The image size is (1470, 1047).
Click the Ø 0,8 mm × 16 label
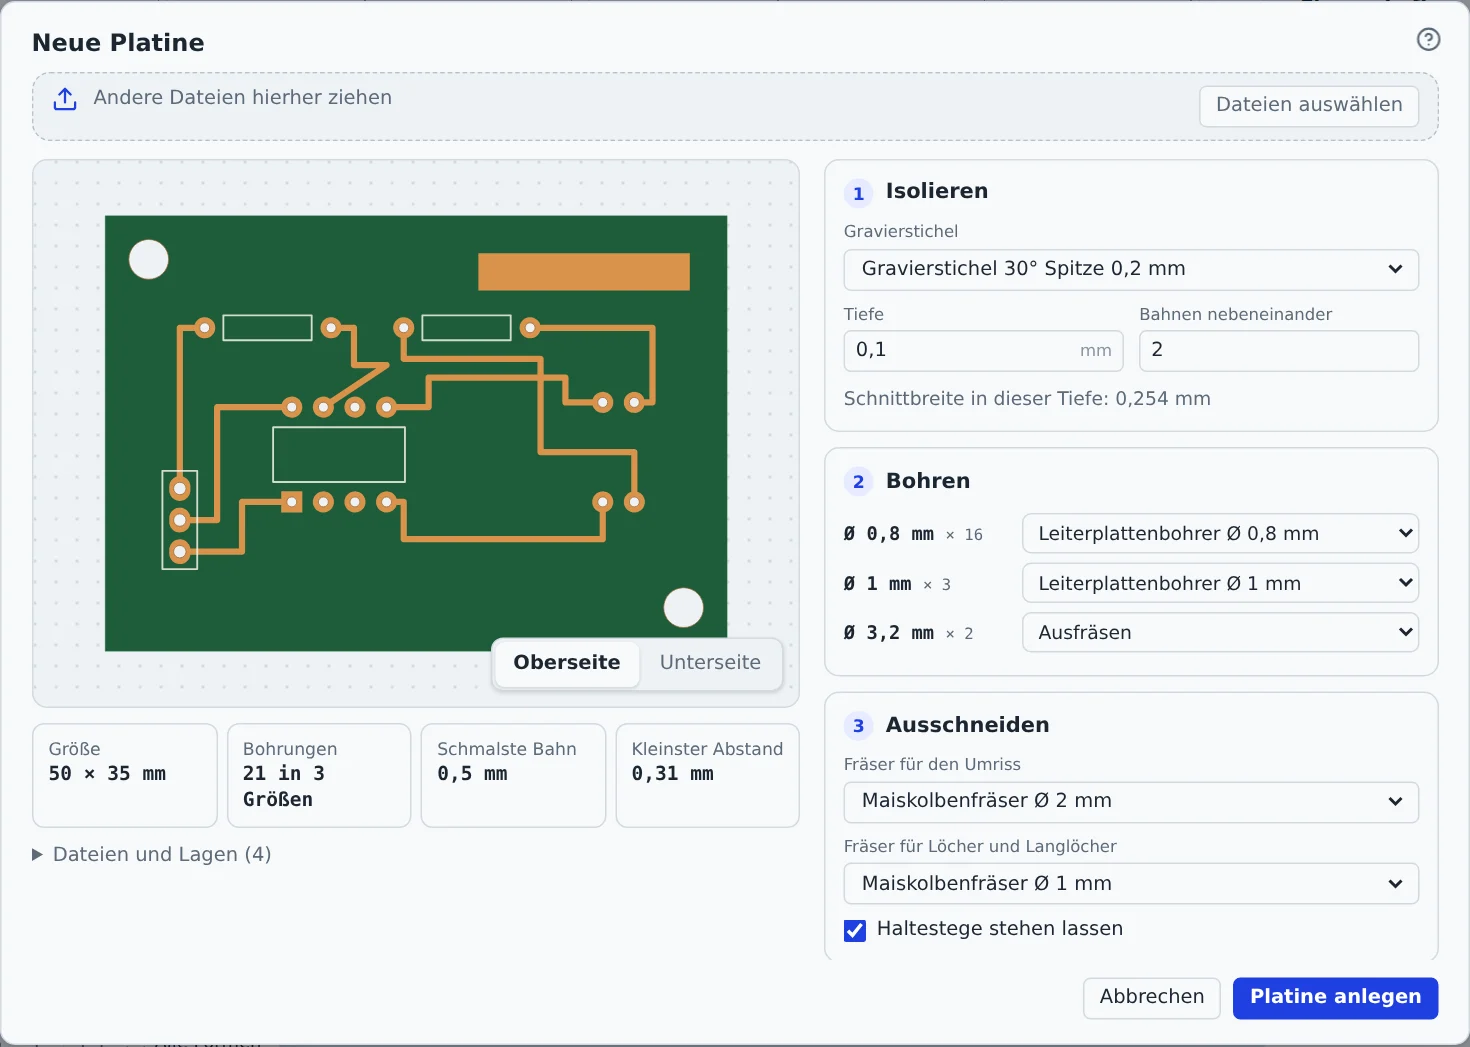[913, 534]
